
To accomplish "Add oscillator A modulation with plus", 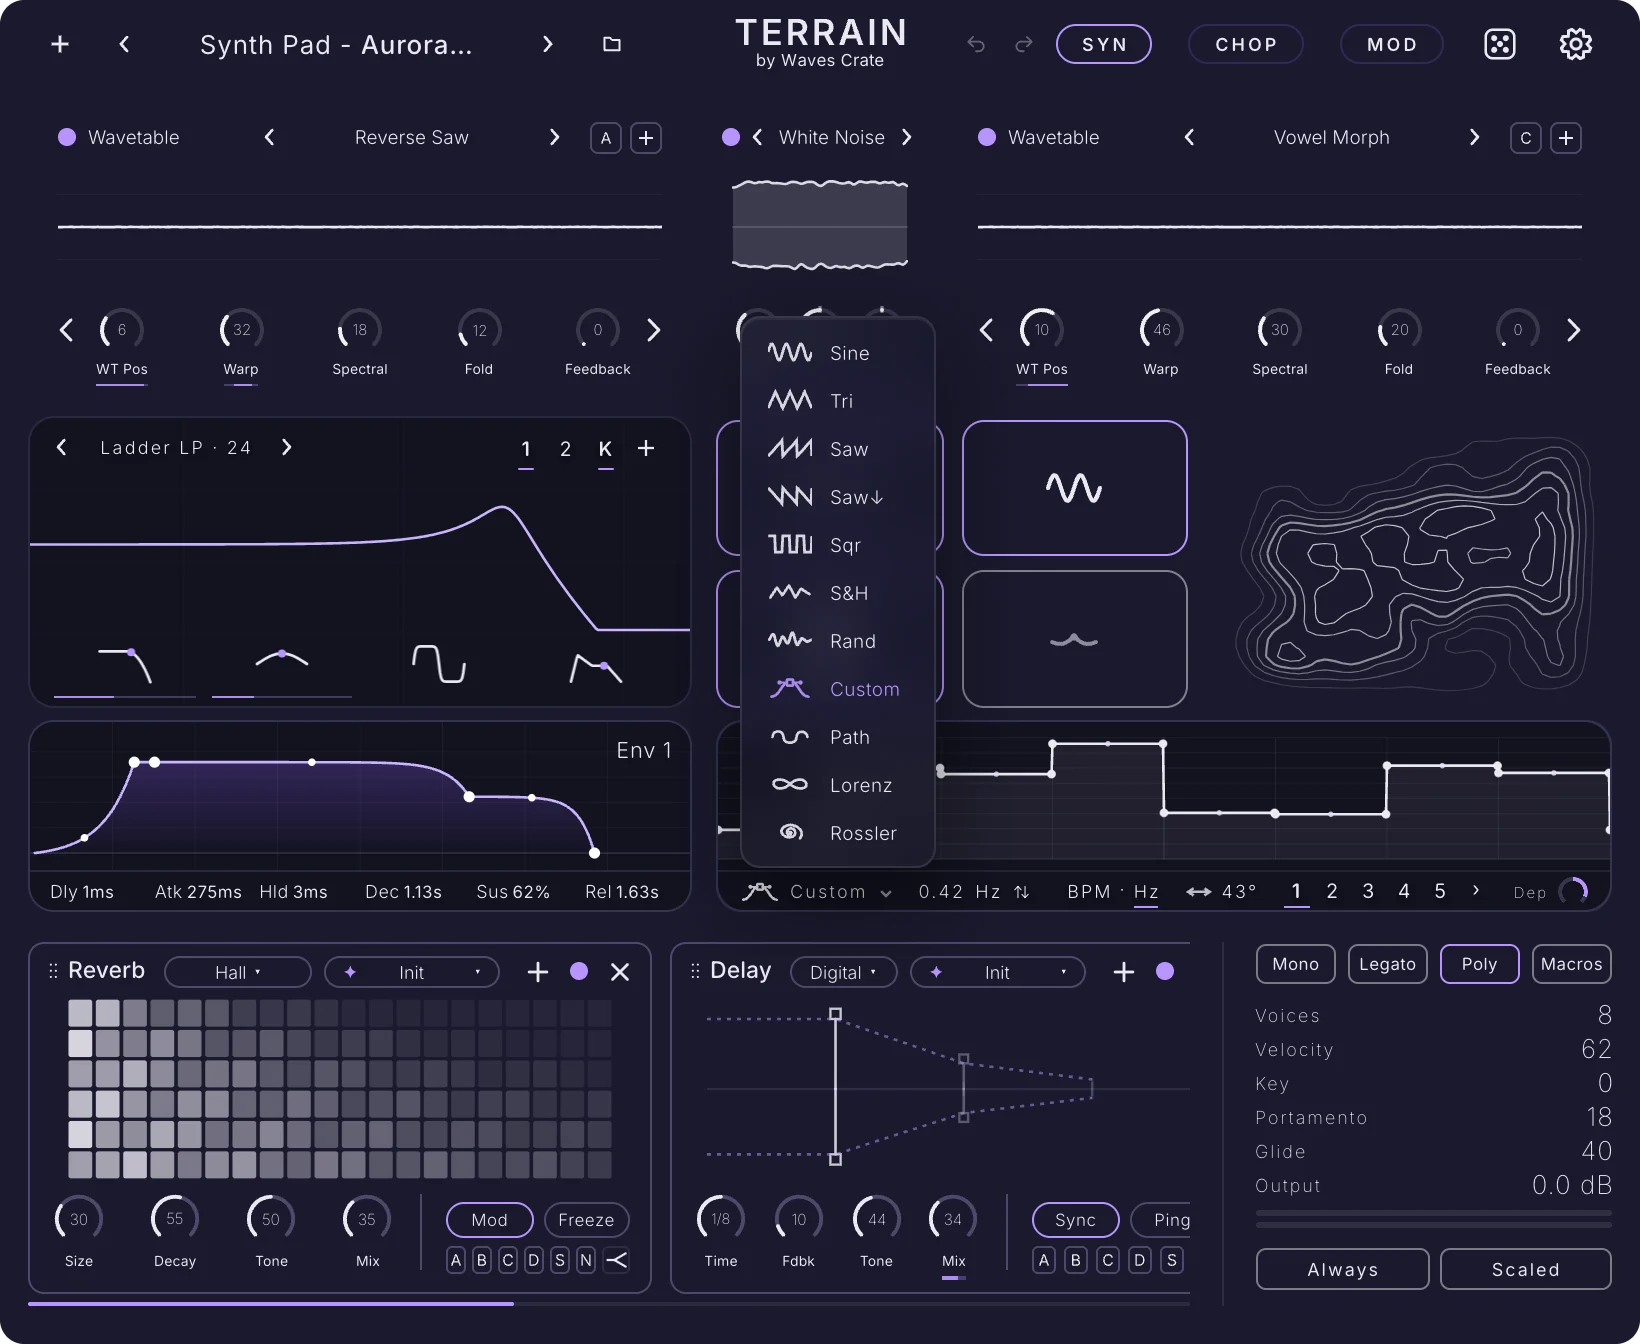I will tap(646, 138).
